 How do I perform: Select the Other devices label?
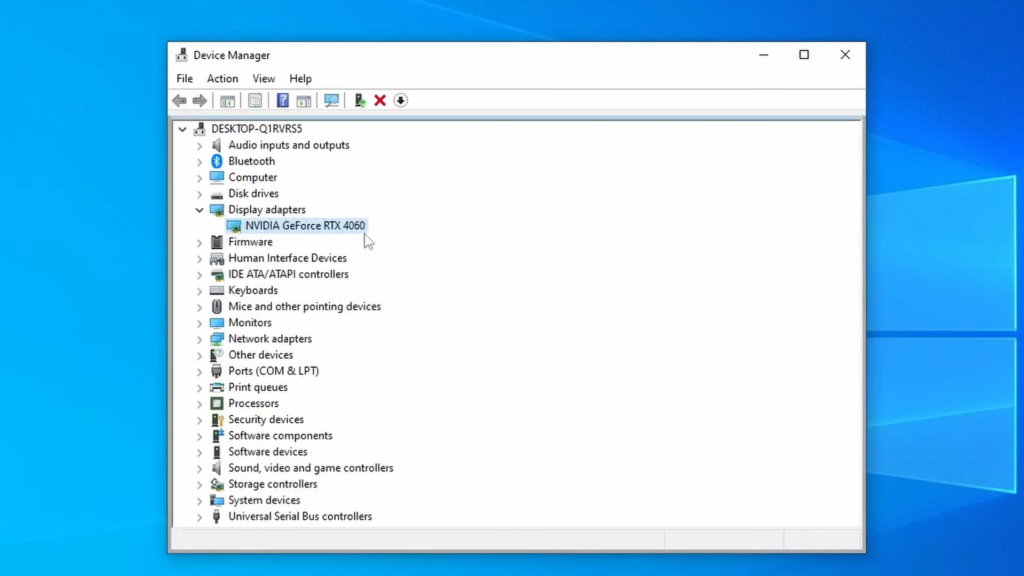(261, 355)
